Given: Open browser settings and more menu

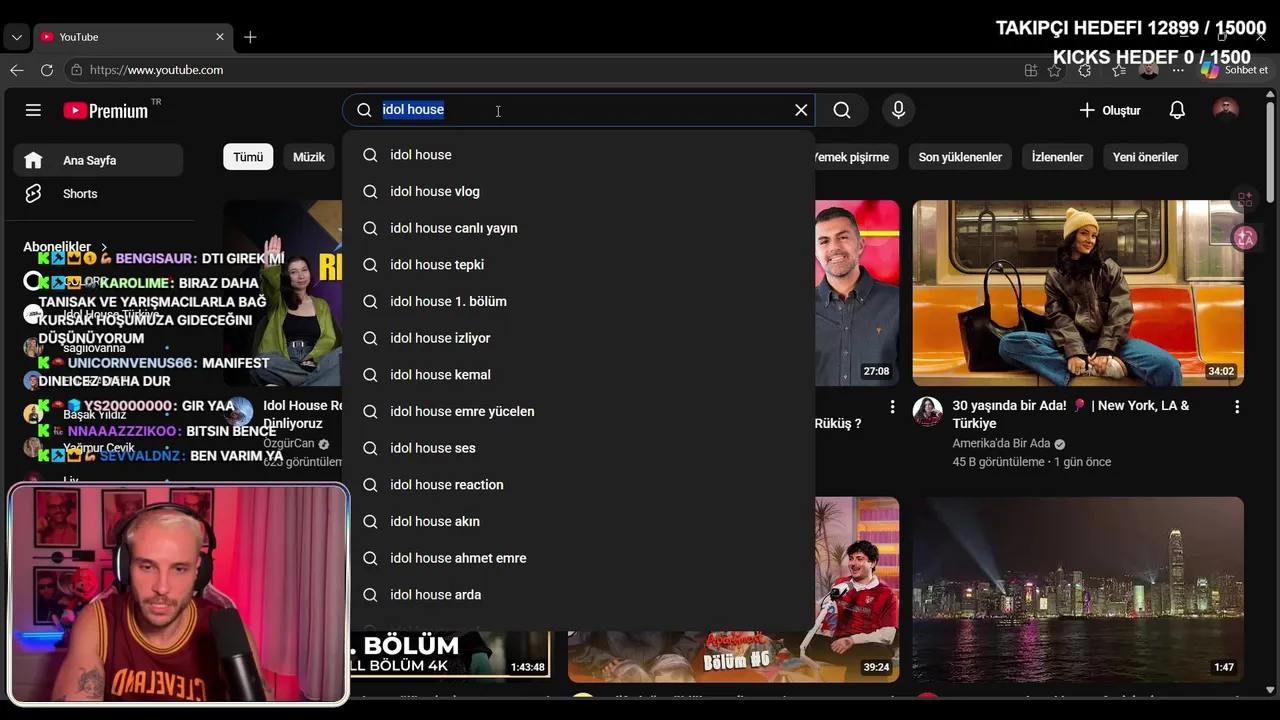Looking at the screenshot, I should (x=1179, y=70).
